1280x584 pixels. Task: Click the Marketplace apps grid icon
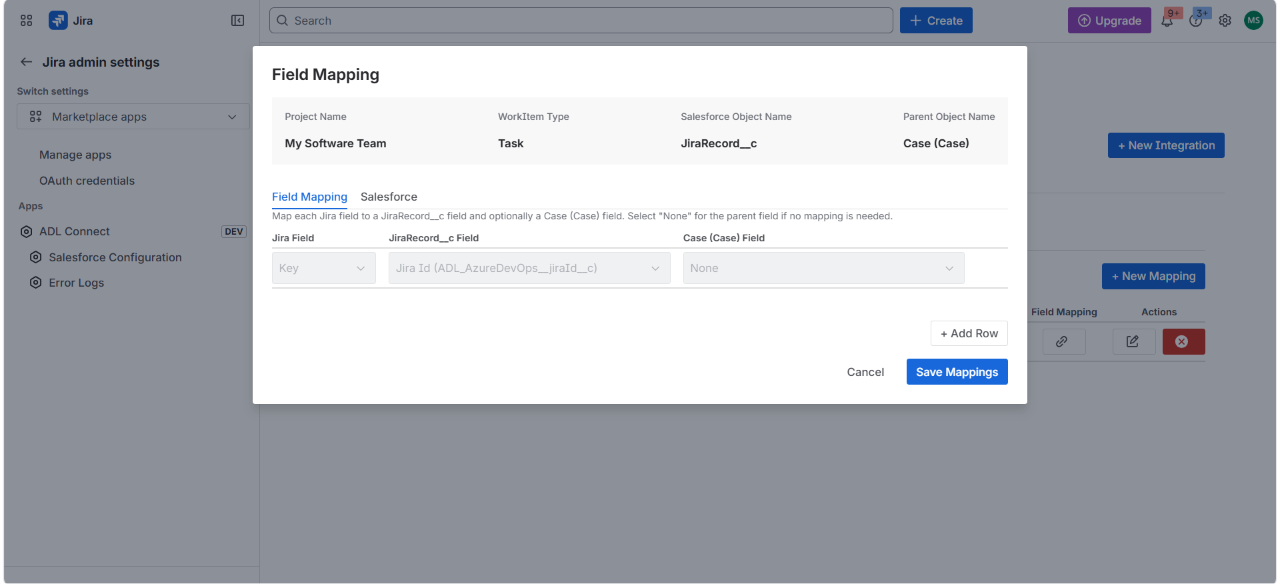point(36,117)
